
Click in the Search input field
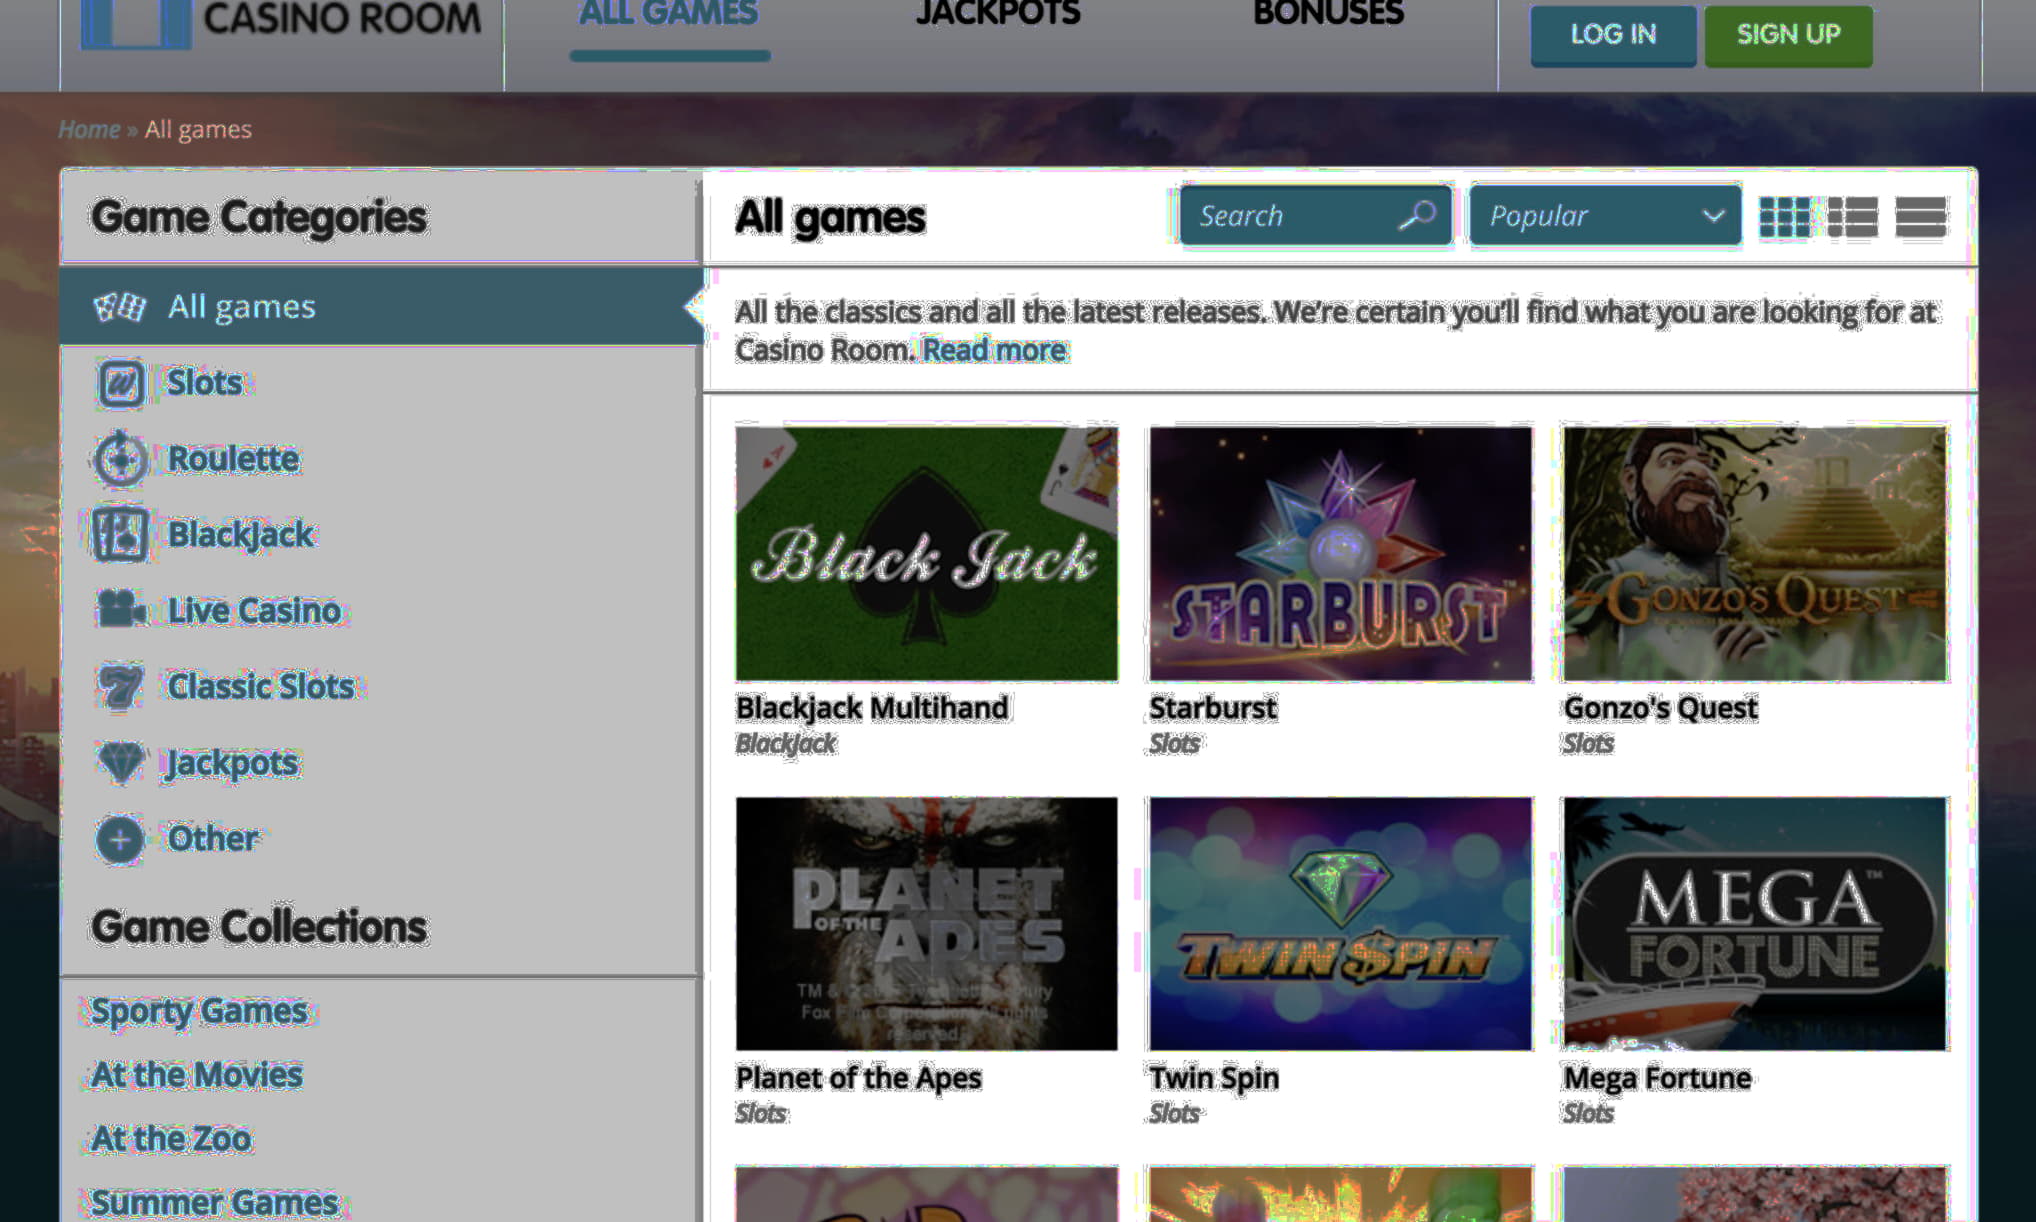[x=1315, y=215]
